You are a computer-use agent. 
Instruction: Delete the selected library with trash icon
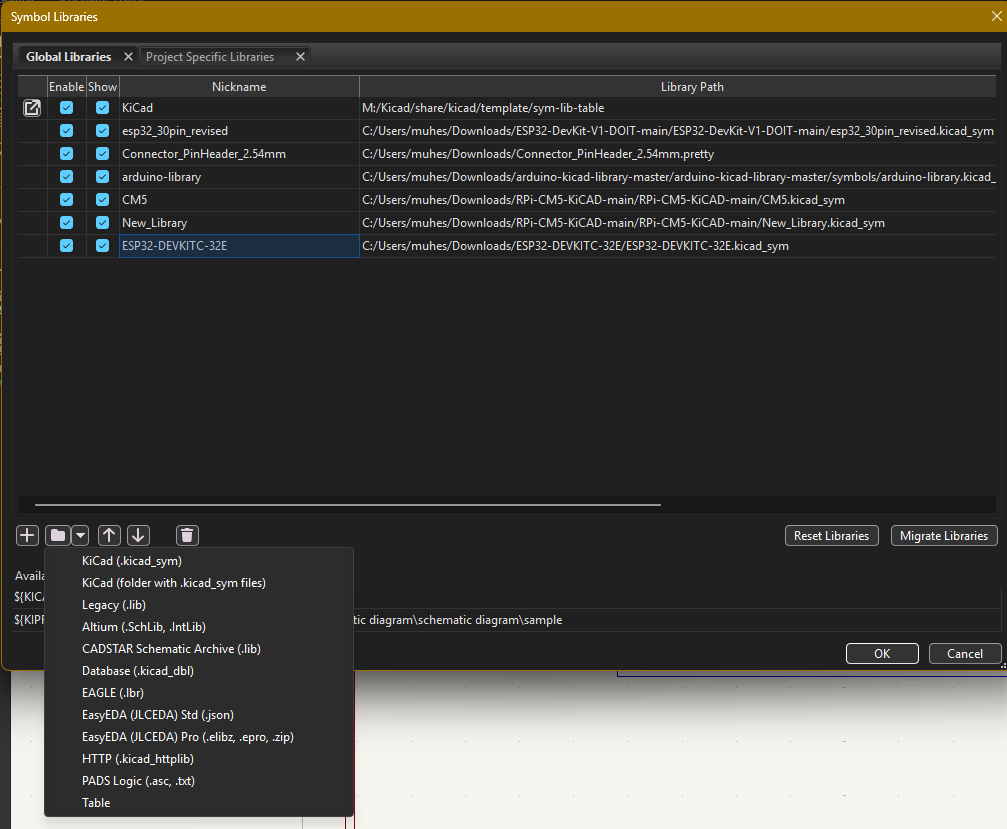[187, 536]
